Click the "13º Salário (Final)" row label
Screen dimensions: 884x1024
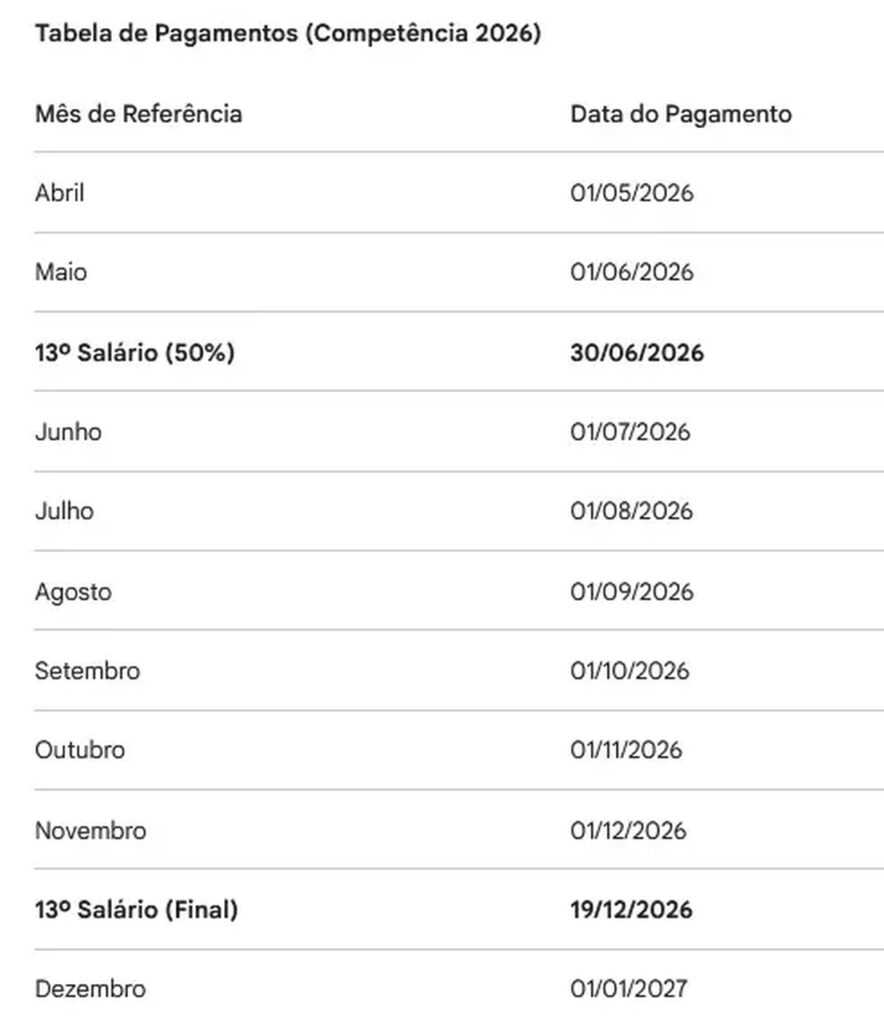[x=136, y=910]
